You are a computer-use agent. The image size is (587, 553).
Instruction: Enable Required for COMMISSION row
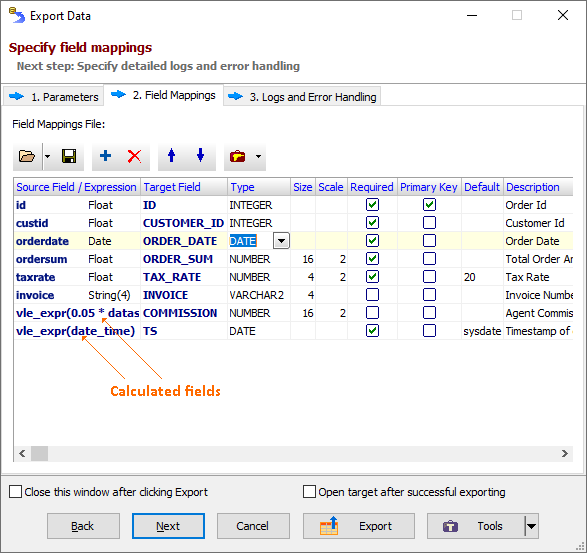[x=372, y=313]
